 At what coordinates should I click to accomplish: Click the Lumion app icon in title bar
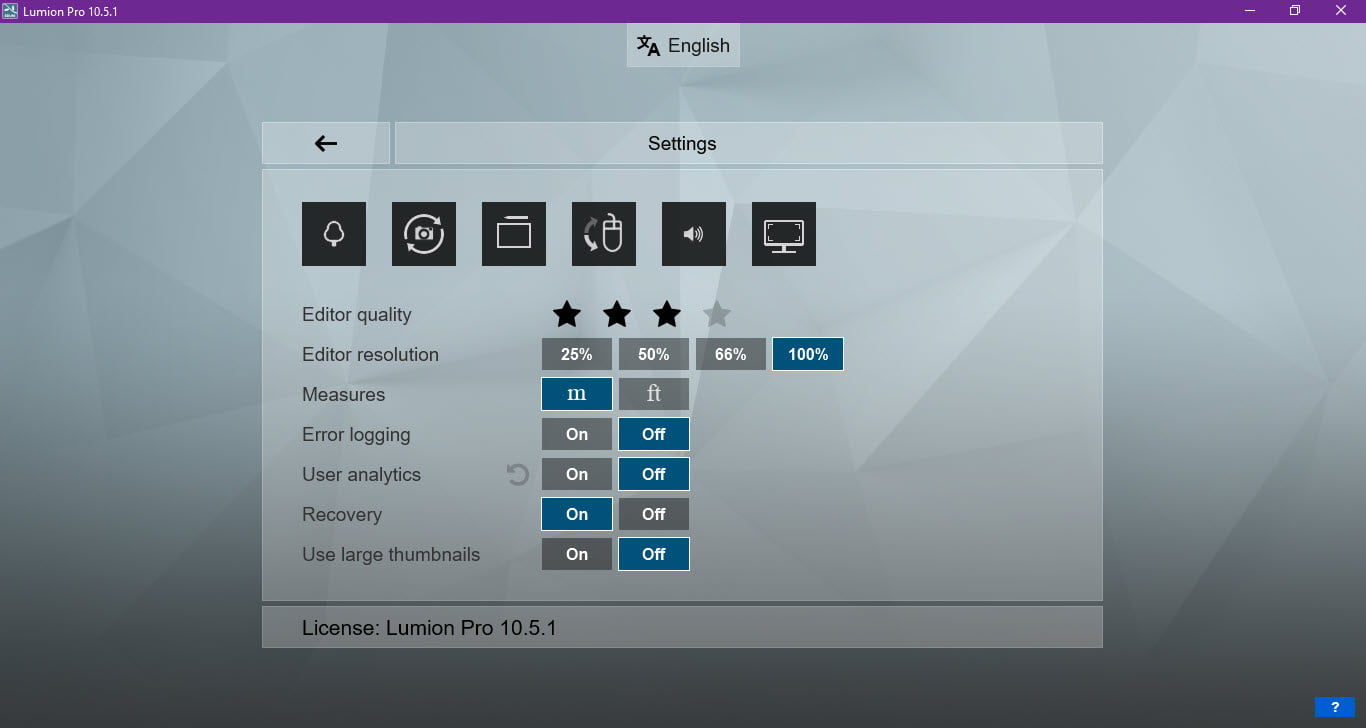[x=10, y=11]
